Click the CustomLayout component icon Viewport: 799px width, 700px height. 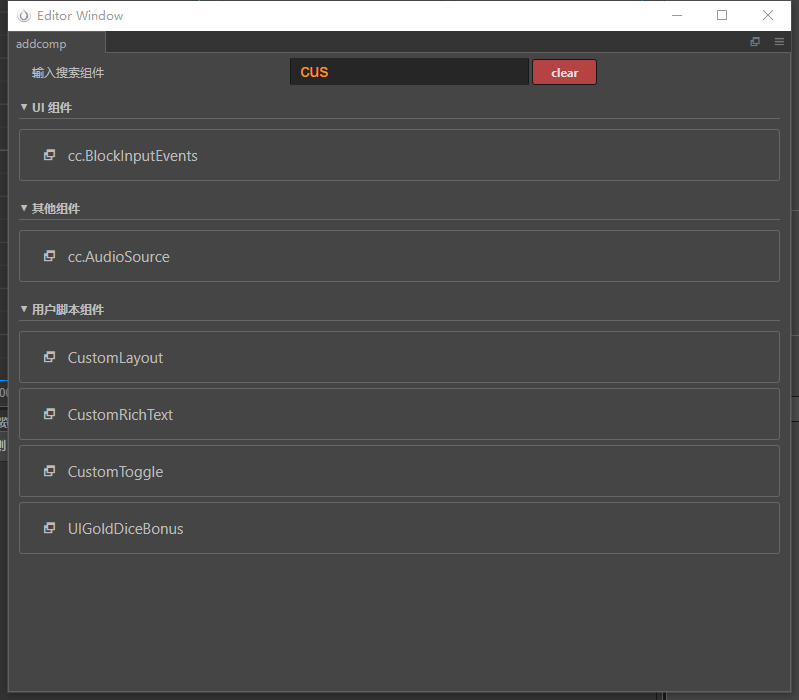click(x=49, y=357)
